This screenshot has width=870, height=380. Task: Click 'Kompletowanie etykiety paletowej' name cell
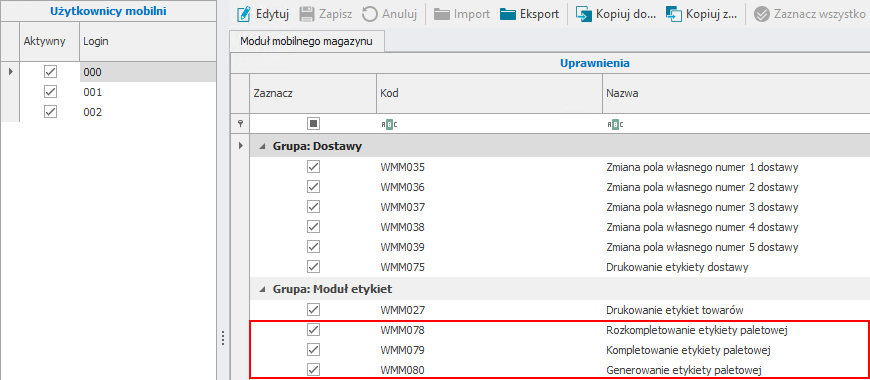pos(736,350)
